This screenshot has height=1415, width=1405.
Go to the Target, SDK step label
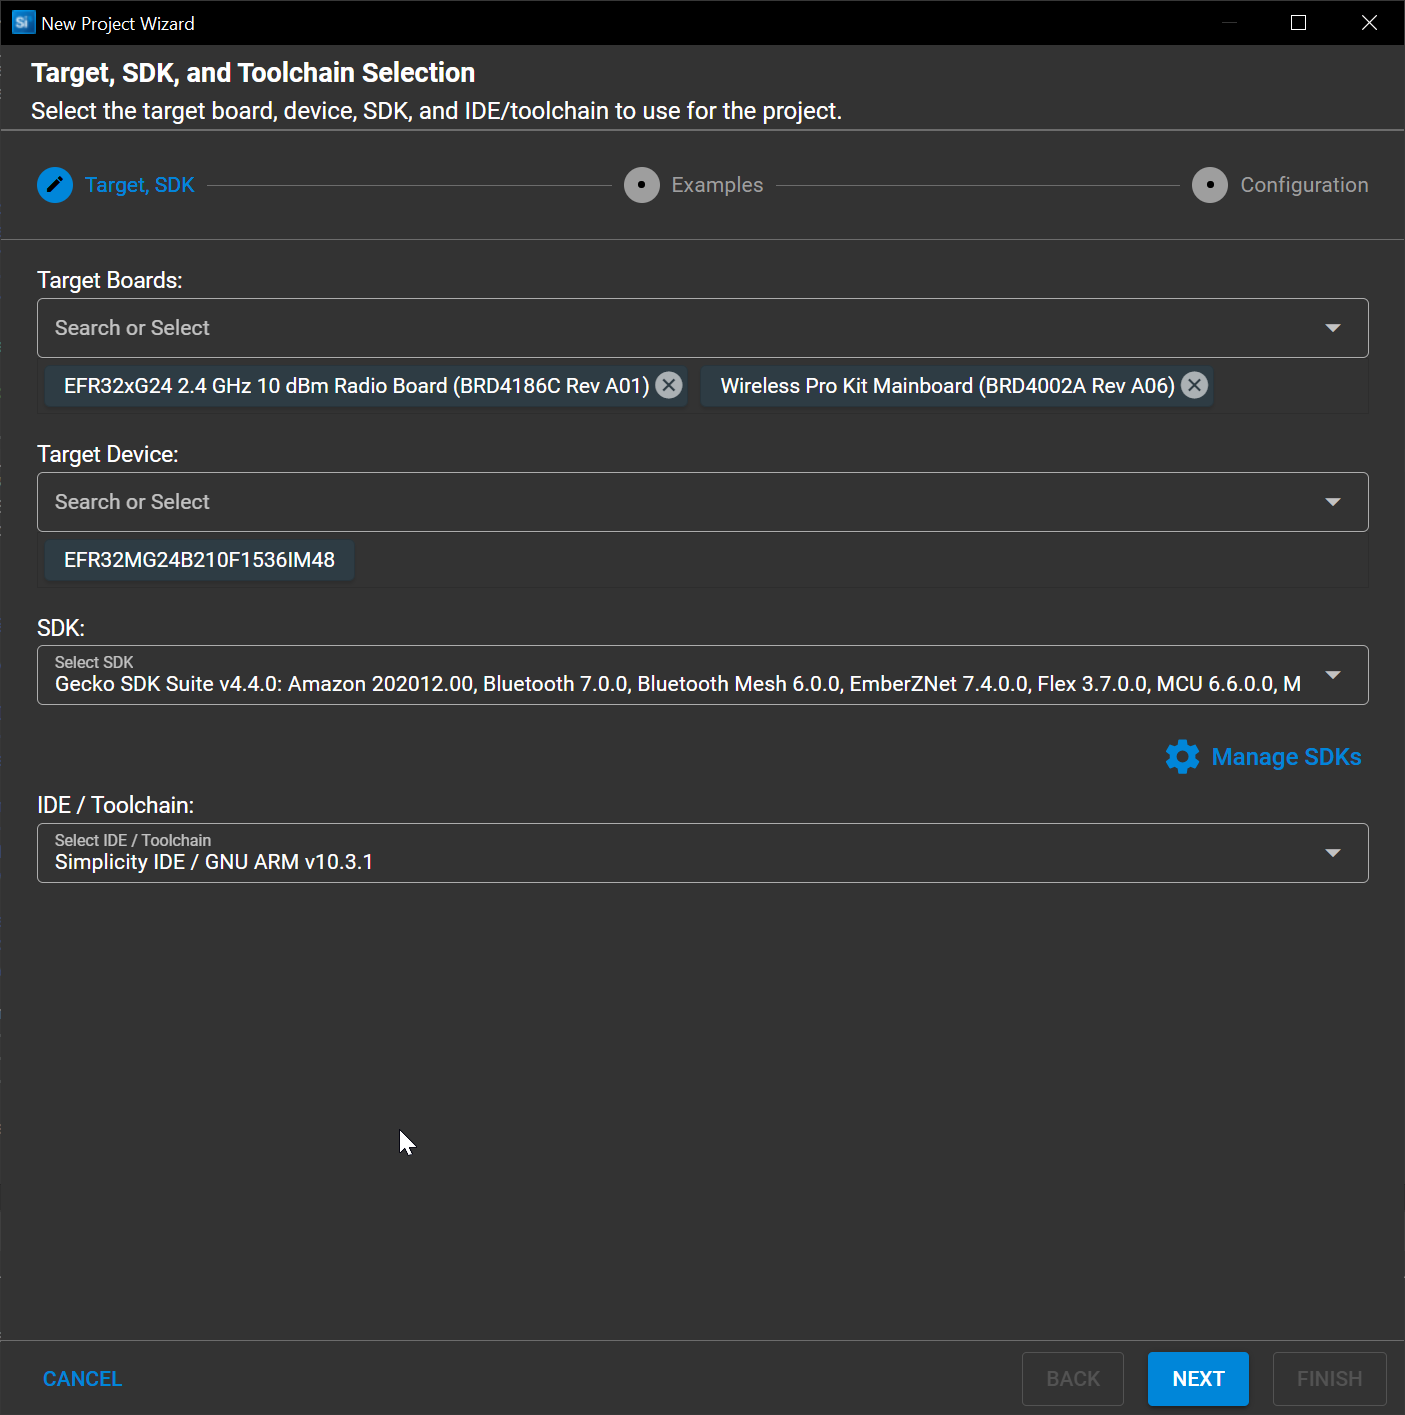pyautogui.click(x=140, y=185)
